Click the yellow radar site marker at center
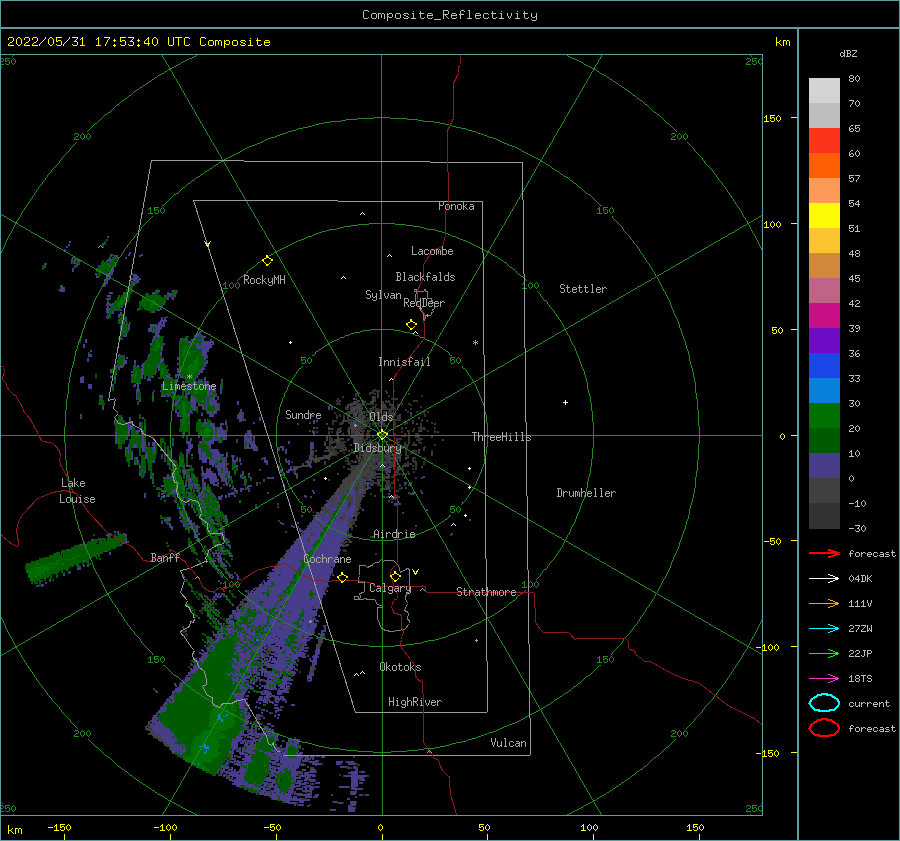This screenshot has height=841, width=900. pos(382,435)
